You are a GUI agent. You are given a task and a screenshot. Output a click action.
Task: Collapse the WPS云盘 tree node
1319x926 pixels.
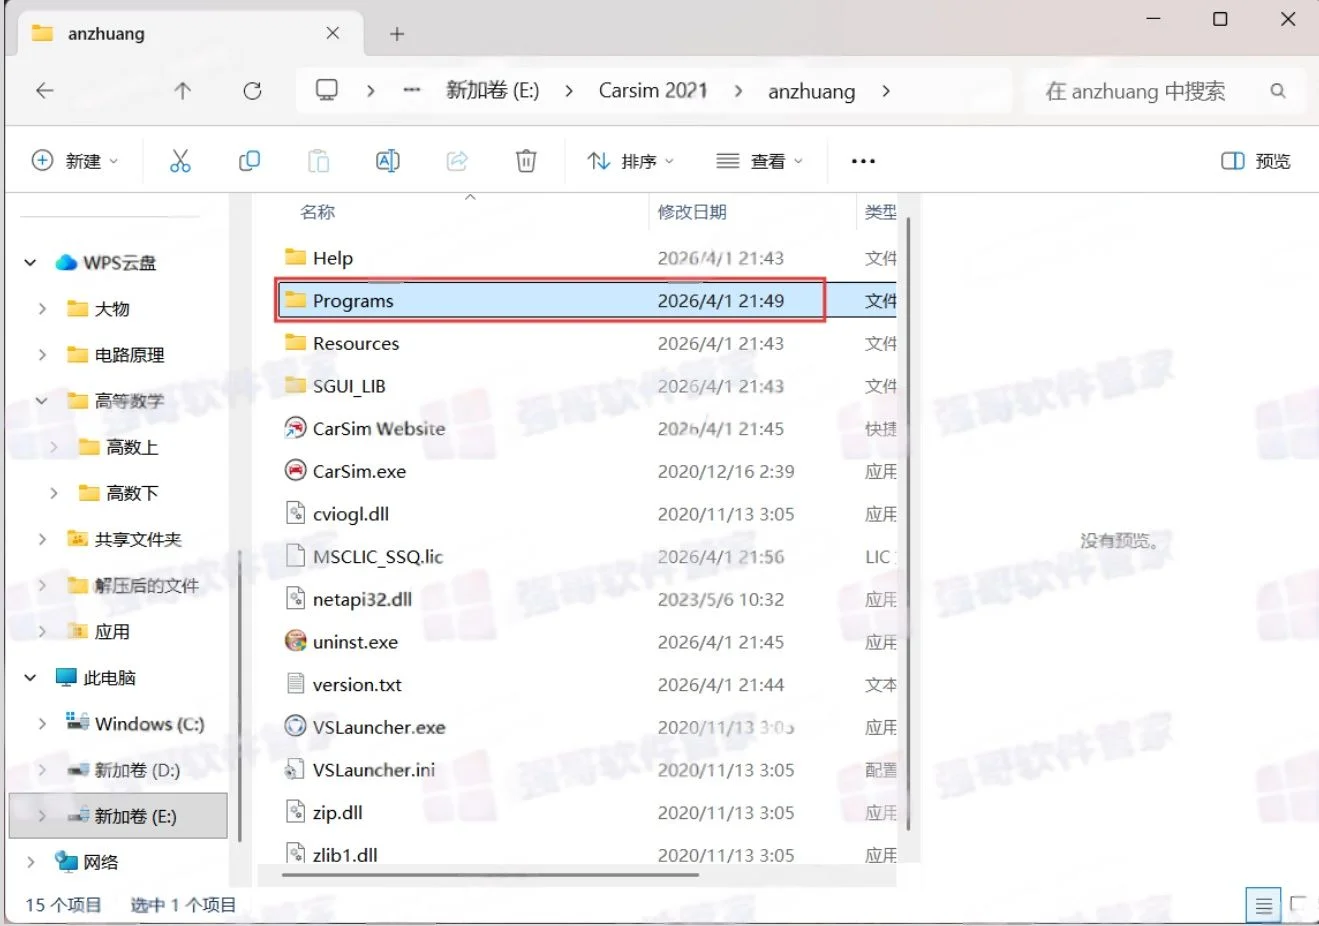tap(30, 263)
